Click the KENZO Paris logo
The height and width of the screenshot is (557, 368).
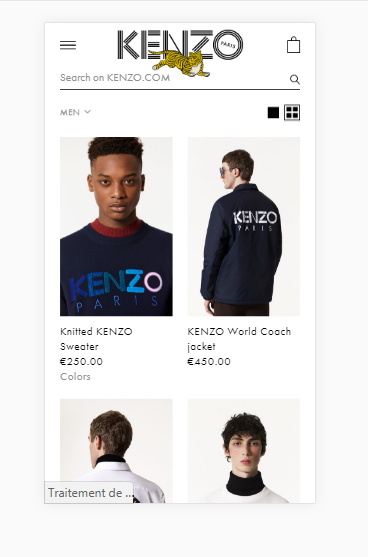coord(180,45)
